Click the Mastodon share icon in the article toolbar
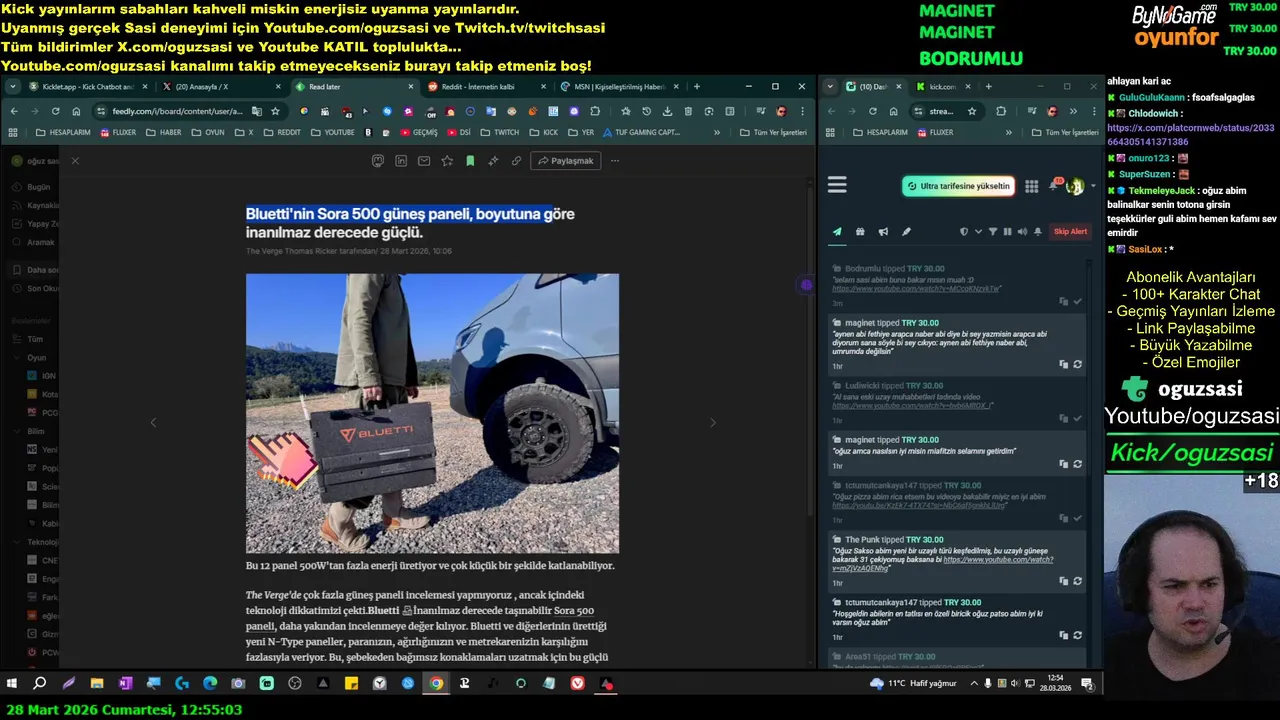Screen dimensions: 1280x720 tap(377, 160)
